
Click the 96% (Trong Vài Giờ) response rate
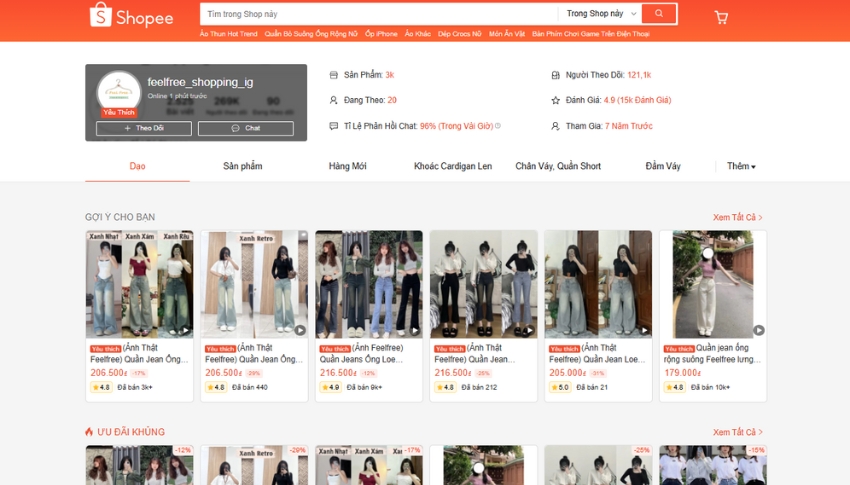[x=456, y=126]
